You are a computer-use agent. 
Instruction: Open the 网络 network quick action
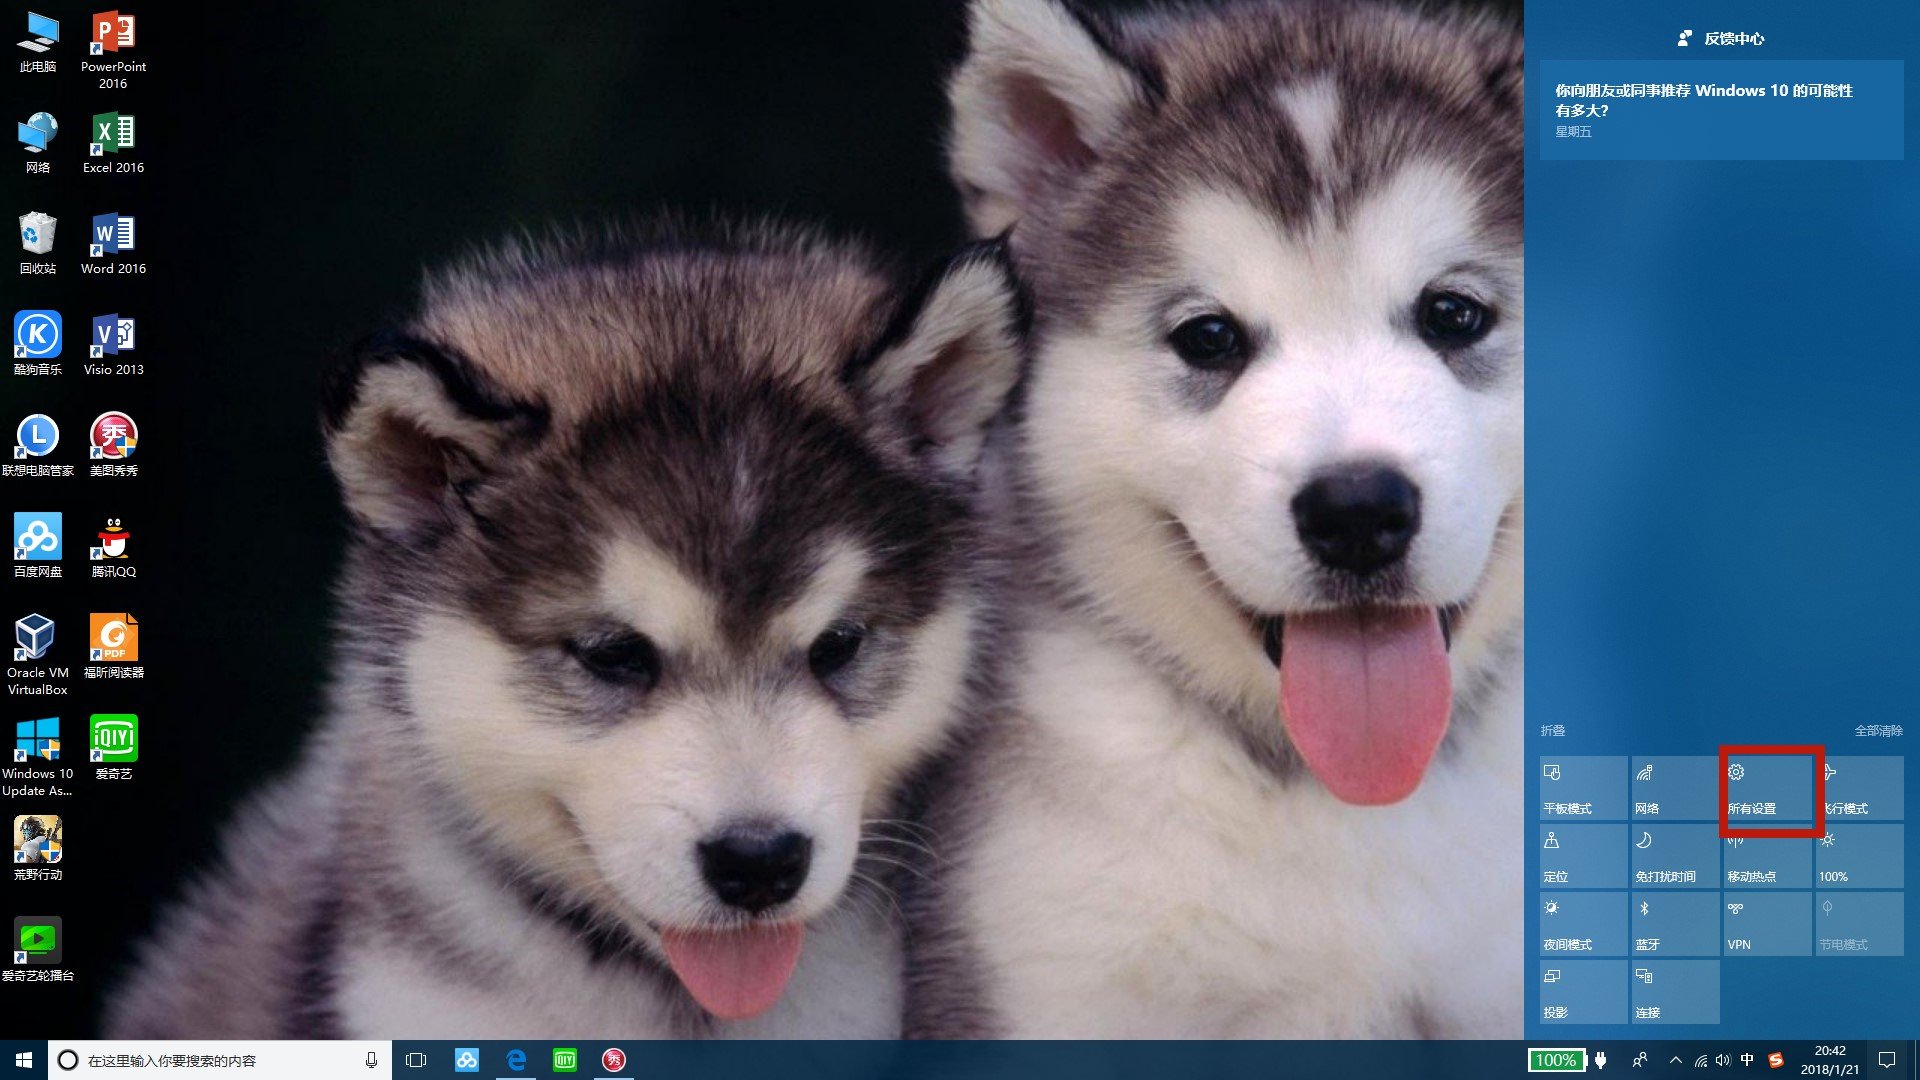point(1675,789)
